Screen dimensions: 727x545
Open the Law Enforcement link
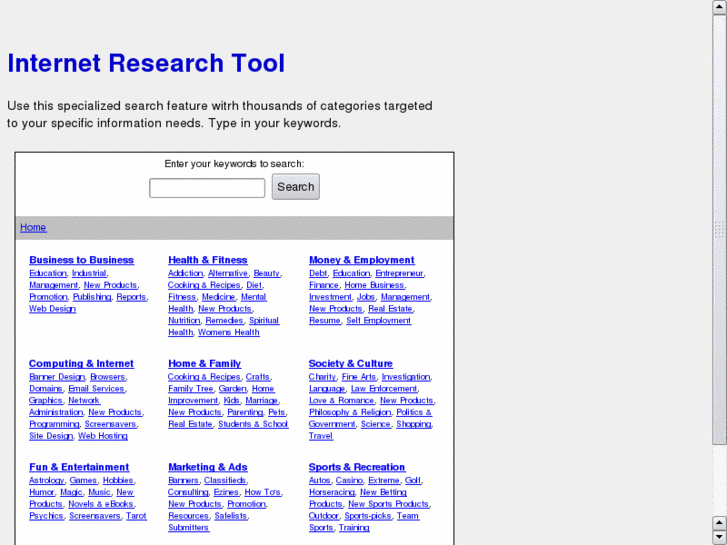coord(384,388)
